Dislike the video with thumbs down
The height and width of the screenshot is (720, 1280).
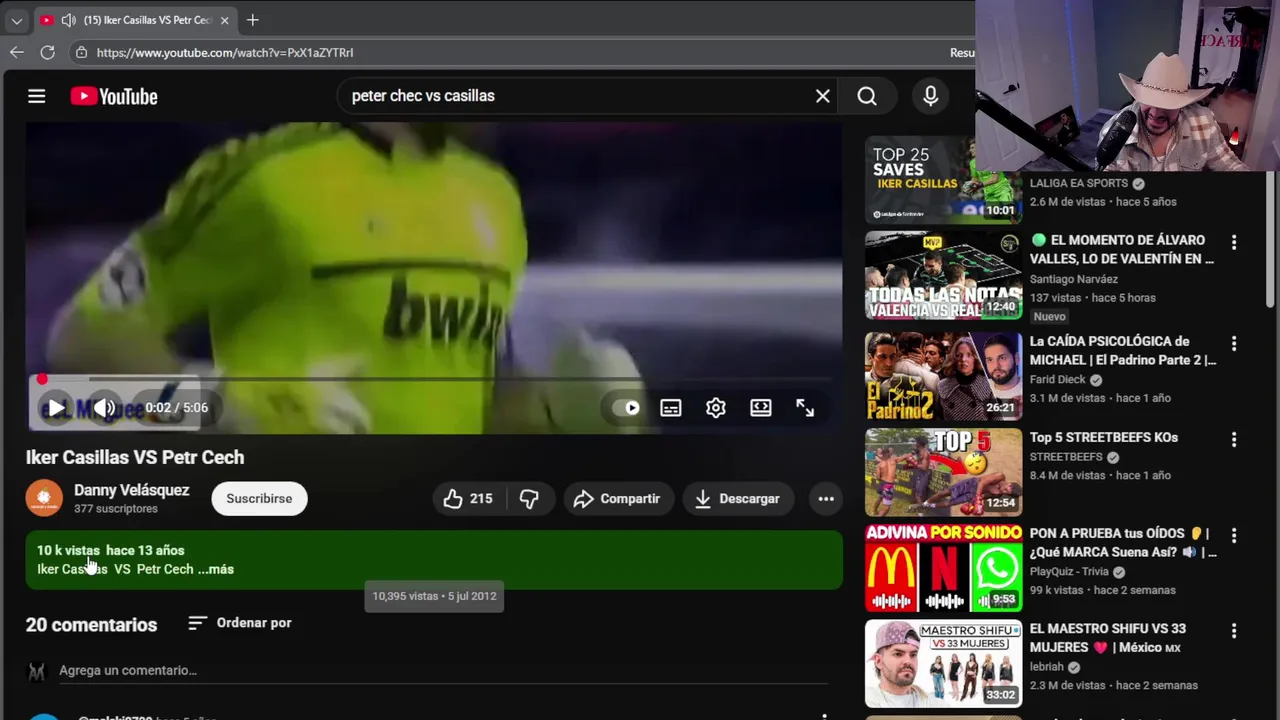(529, 498)
